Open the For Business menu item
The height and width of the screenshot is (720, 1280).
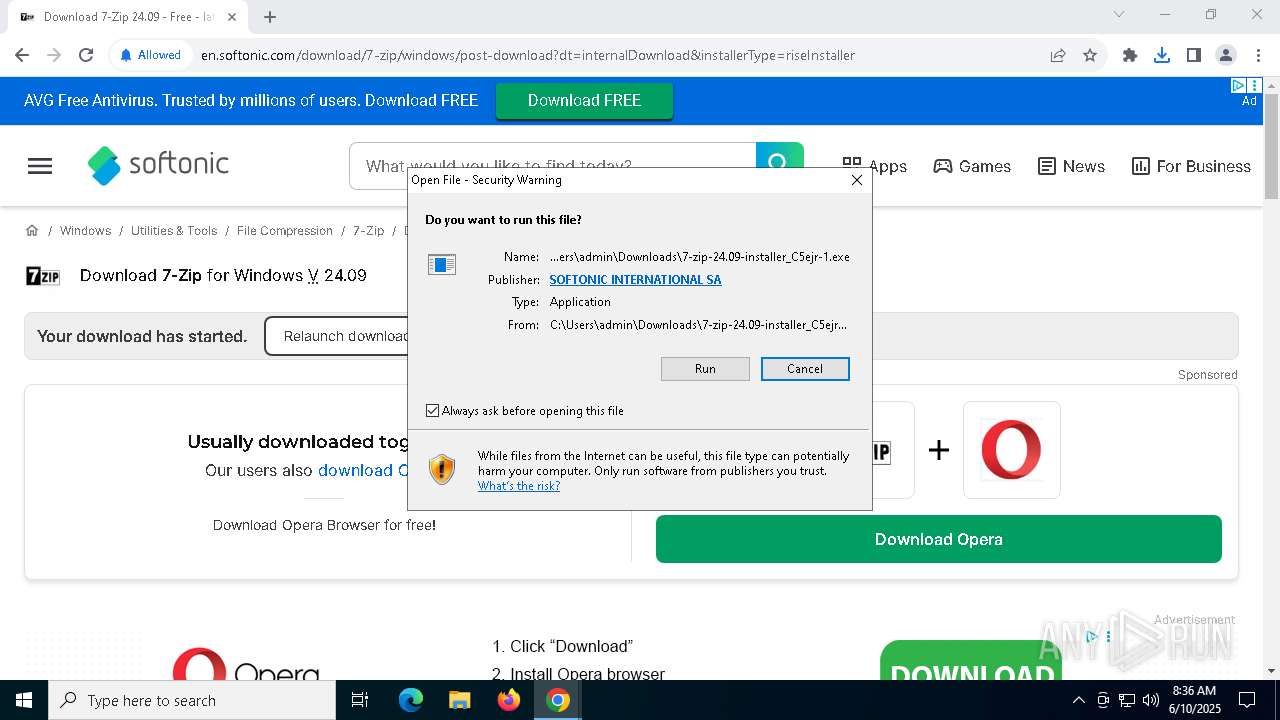(x=1191, y=166)
